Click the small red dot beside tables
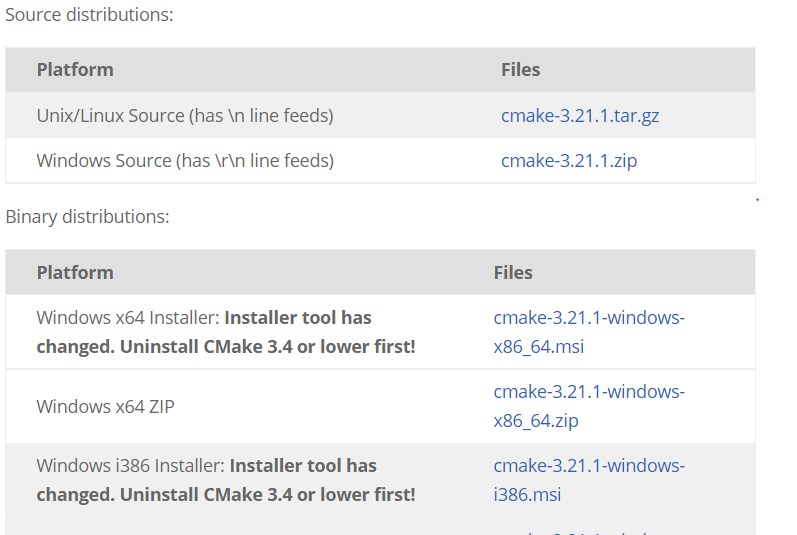This screenshot has width=797, height=535. coord(757,200)
